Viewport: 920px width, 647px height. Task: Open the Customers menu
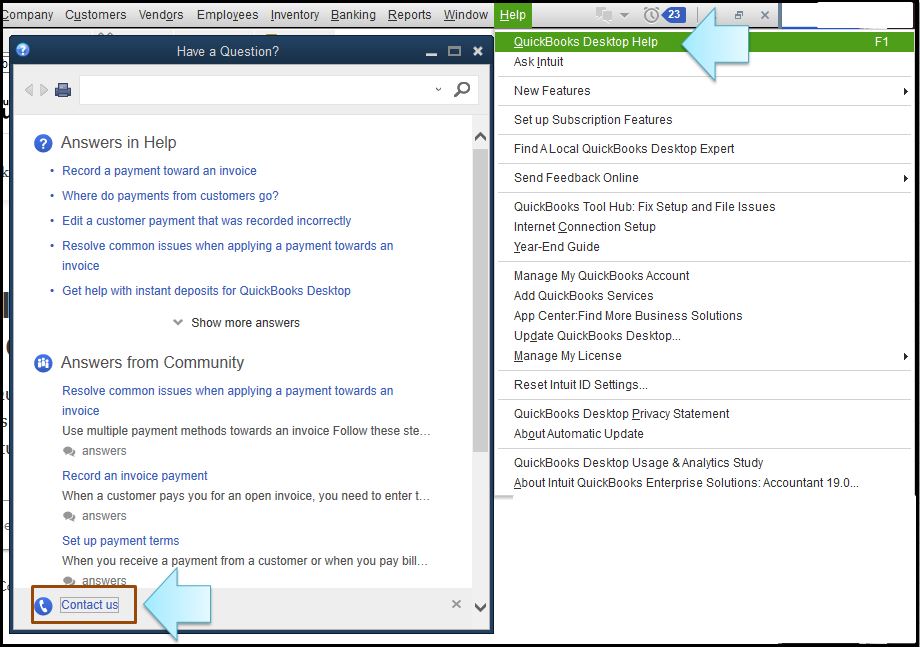click(x=96, y=15)
